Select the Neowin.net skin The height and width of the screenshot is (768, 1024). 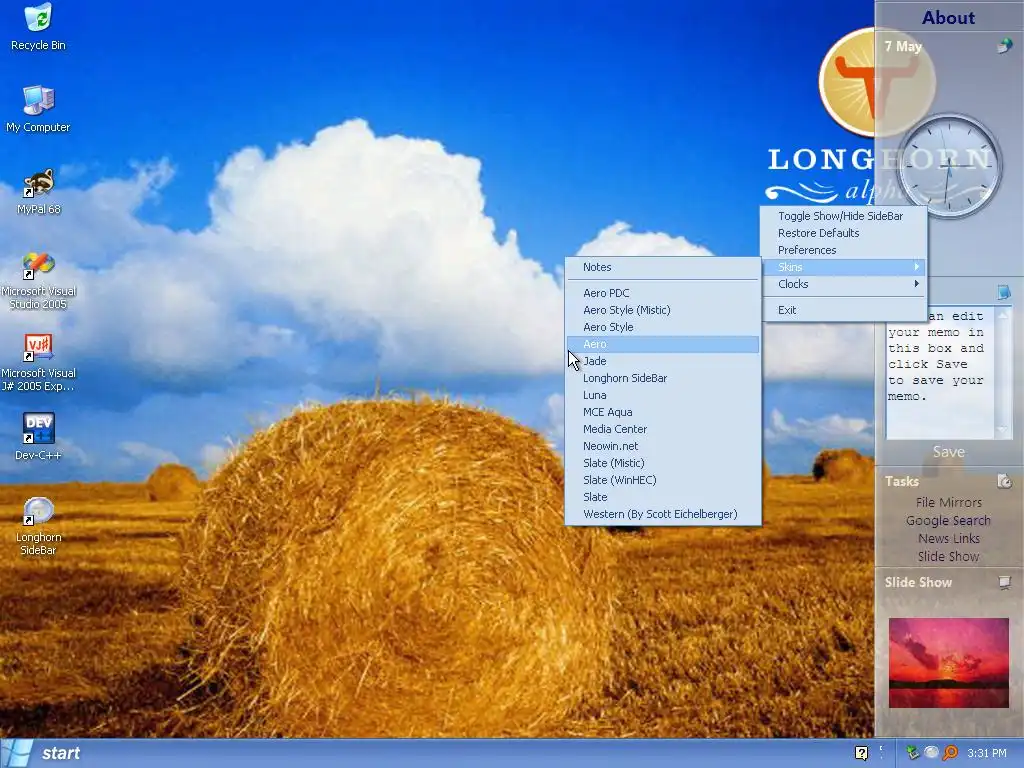click(x=663, y=445)
